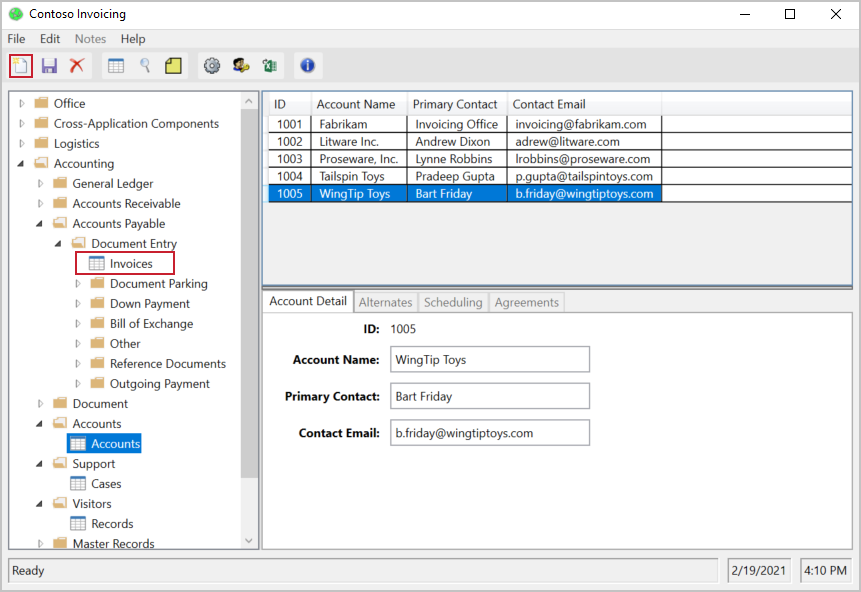Viewport: 861px width, 592px height.
Task: Switch to the Scheduling tab
Action: pos(453,302)
